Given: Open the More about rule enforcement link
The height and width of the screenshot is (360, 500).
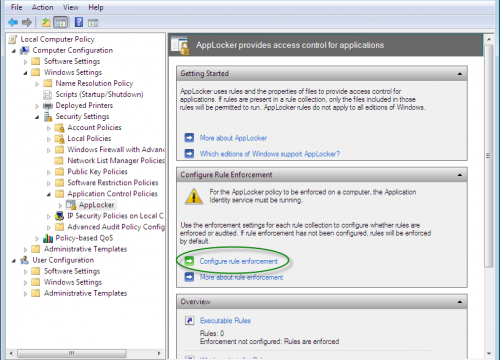Looking at the screenshot, I should (241, 277).
